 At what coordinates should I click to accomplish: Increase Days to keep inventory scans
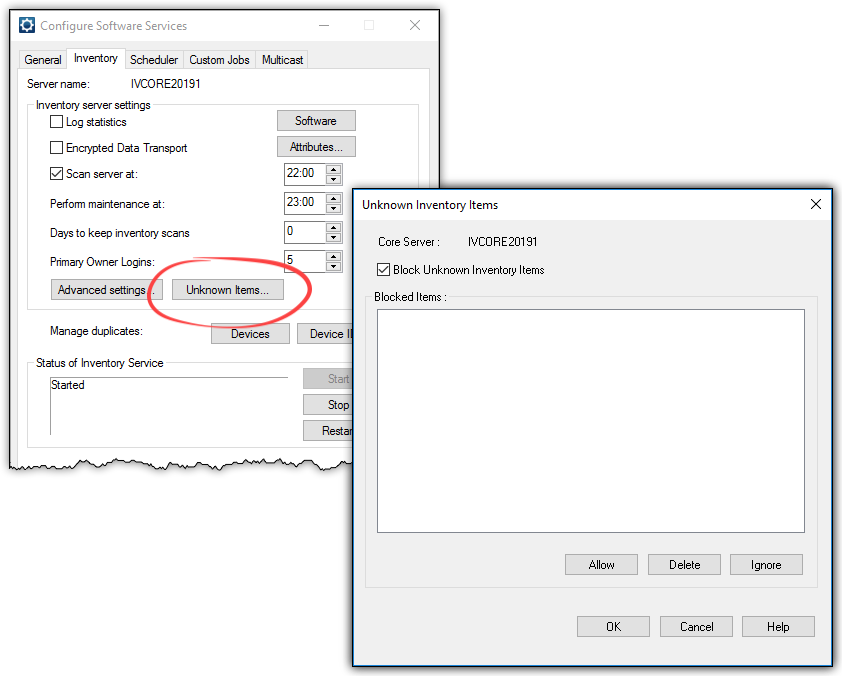334,227
